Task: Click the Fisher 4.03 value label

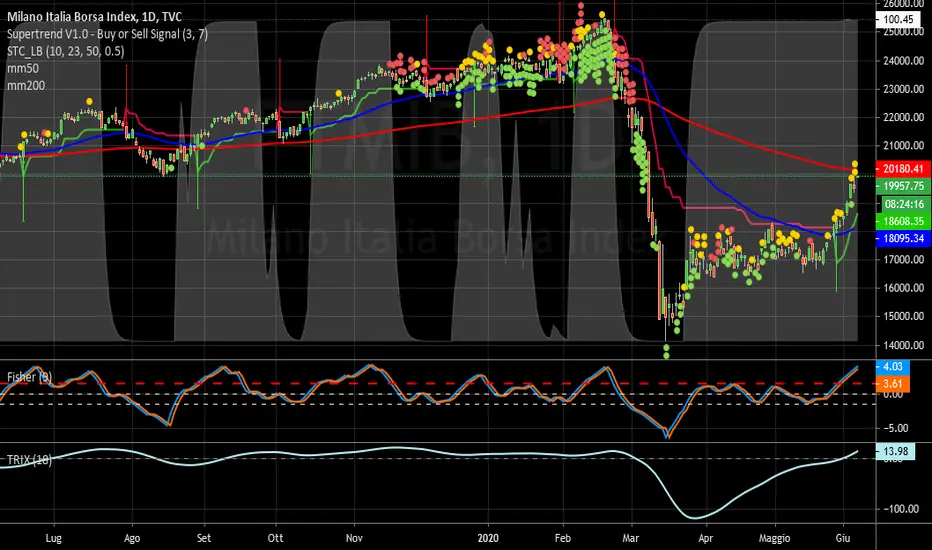Action: click(892, 367)
